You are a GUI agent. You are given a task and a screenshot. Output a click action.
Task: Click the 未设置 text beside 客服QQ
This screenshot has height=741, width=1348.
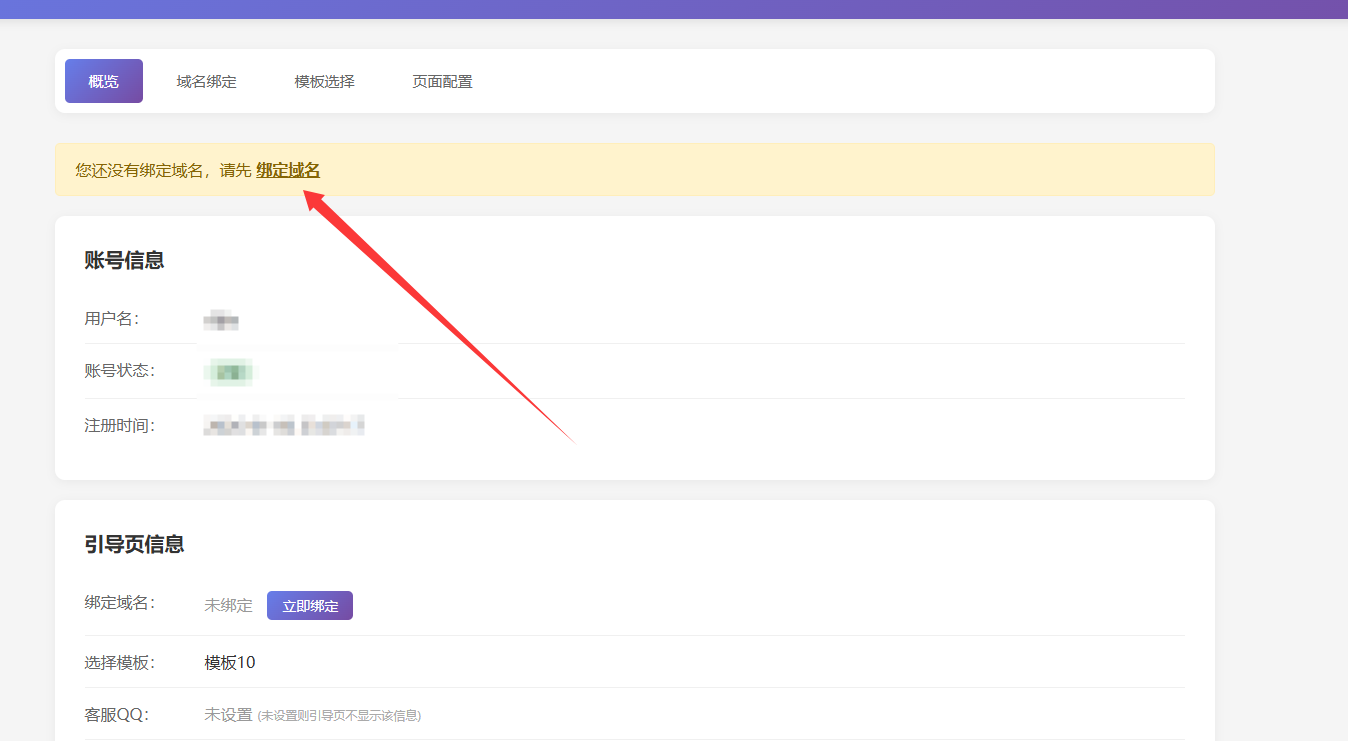coord(228,715)
